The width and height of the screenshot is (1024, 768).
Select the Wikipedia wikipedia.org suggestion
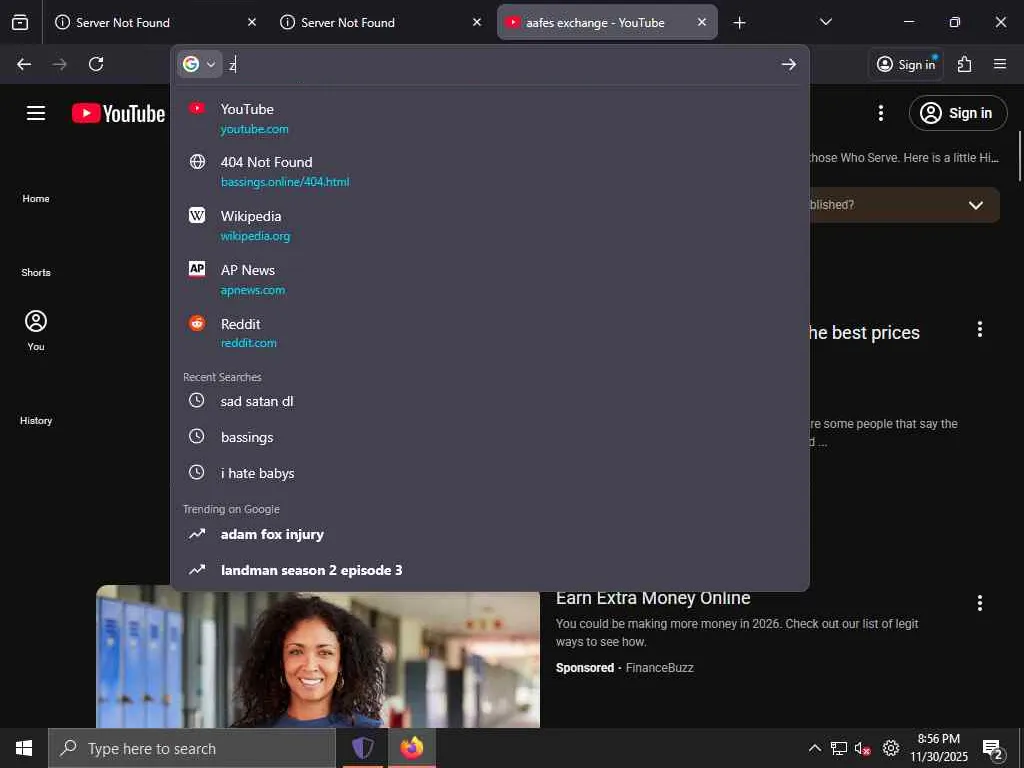coord(490,225)
